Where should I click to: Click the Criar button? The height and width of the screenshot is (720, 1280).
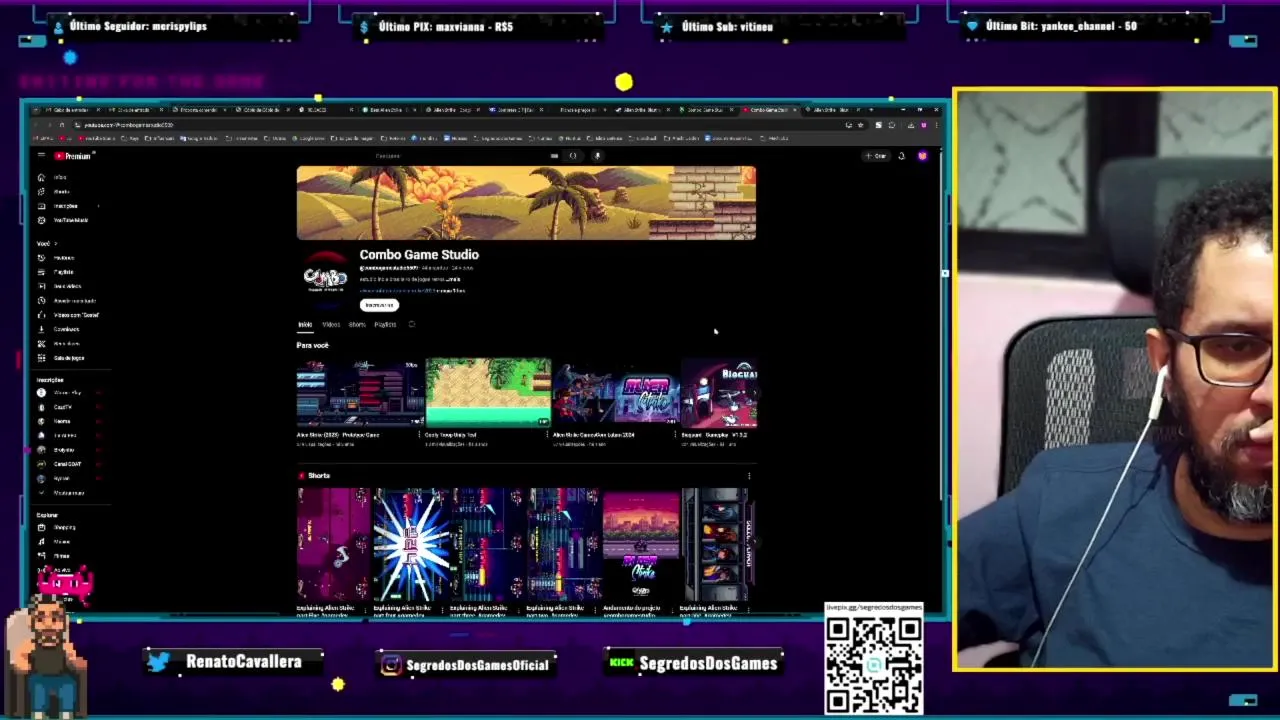pyautogui.click(x=877, y=156)
